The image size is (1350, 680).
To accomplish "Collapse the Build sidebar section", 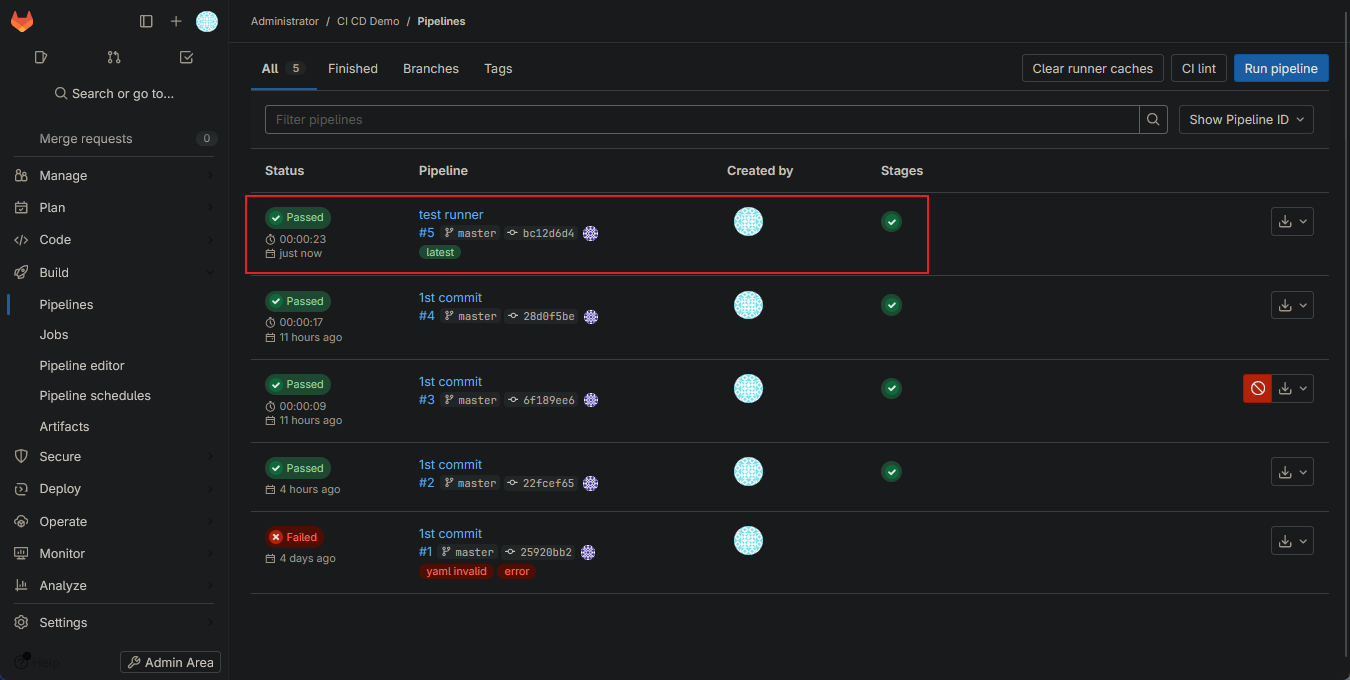I will pos(114,272).
